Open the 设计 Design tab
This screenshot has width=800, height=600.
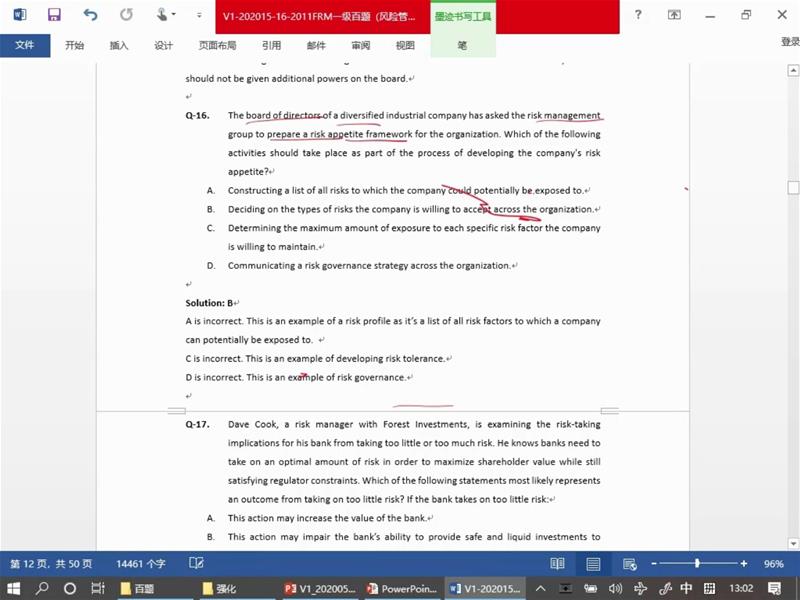tap(163, 45)
